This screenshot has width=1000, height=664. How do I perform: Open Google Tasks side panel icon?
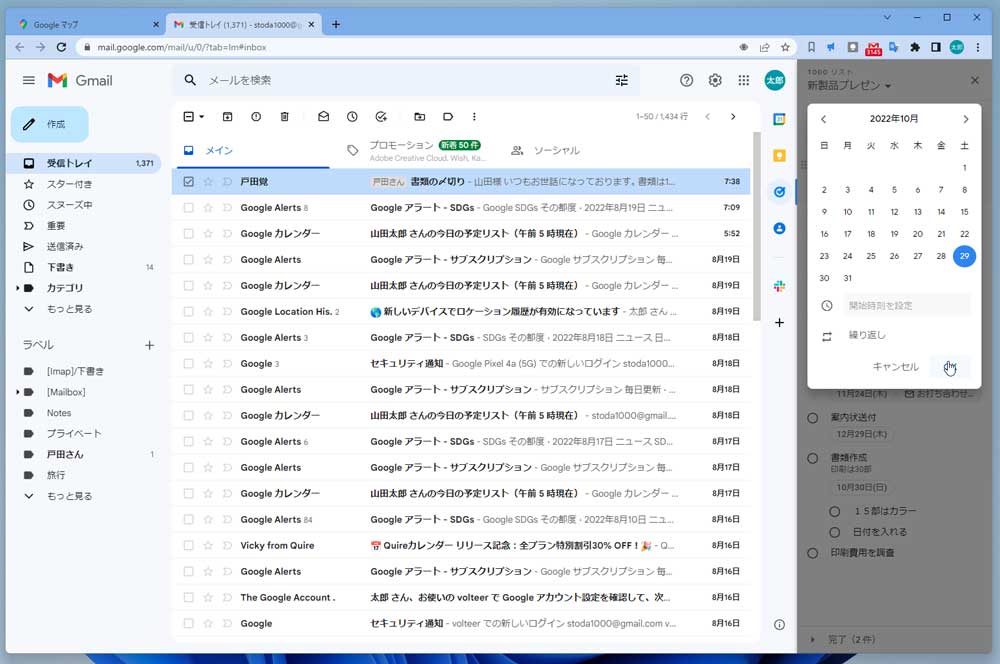pyautogui.click(x=779, y=192)
